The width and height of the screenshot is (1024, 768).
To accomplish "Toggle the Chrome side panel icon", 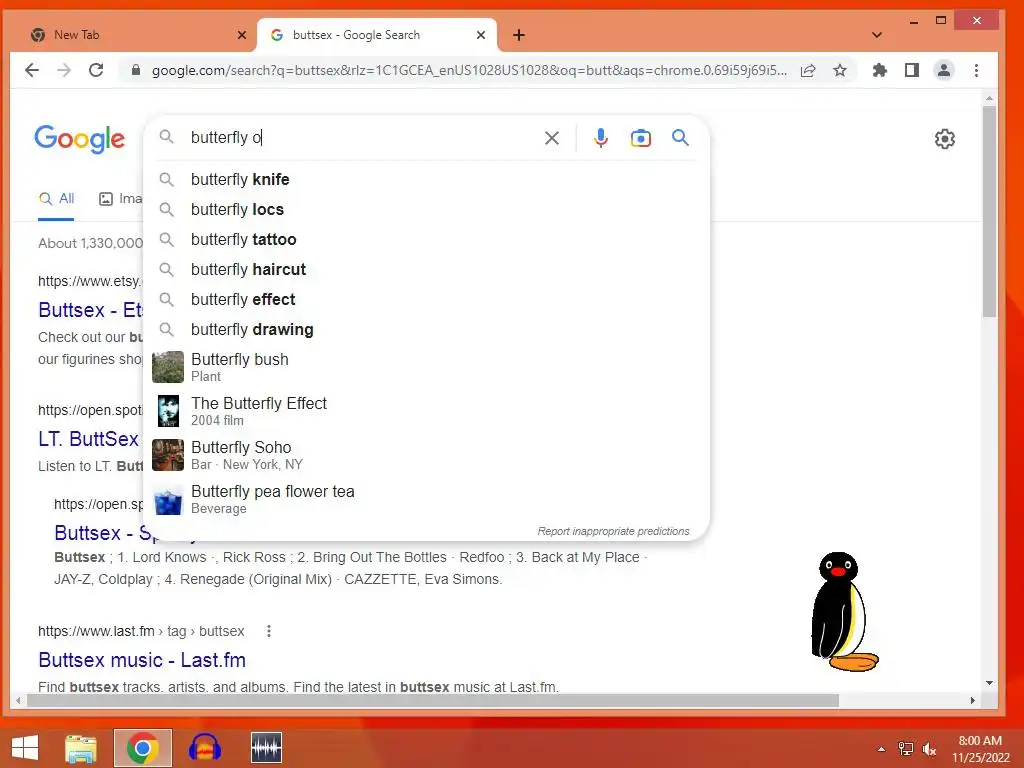I will [x=912, y=70].
